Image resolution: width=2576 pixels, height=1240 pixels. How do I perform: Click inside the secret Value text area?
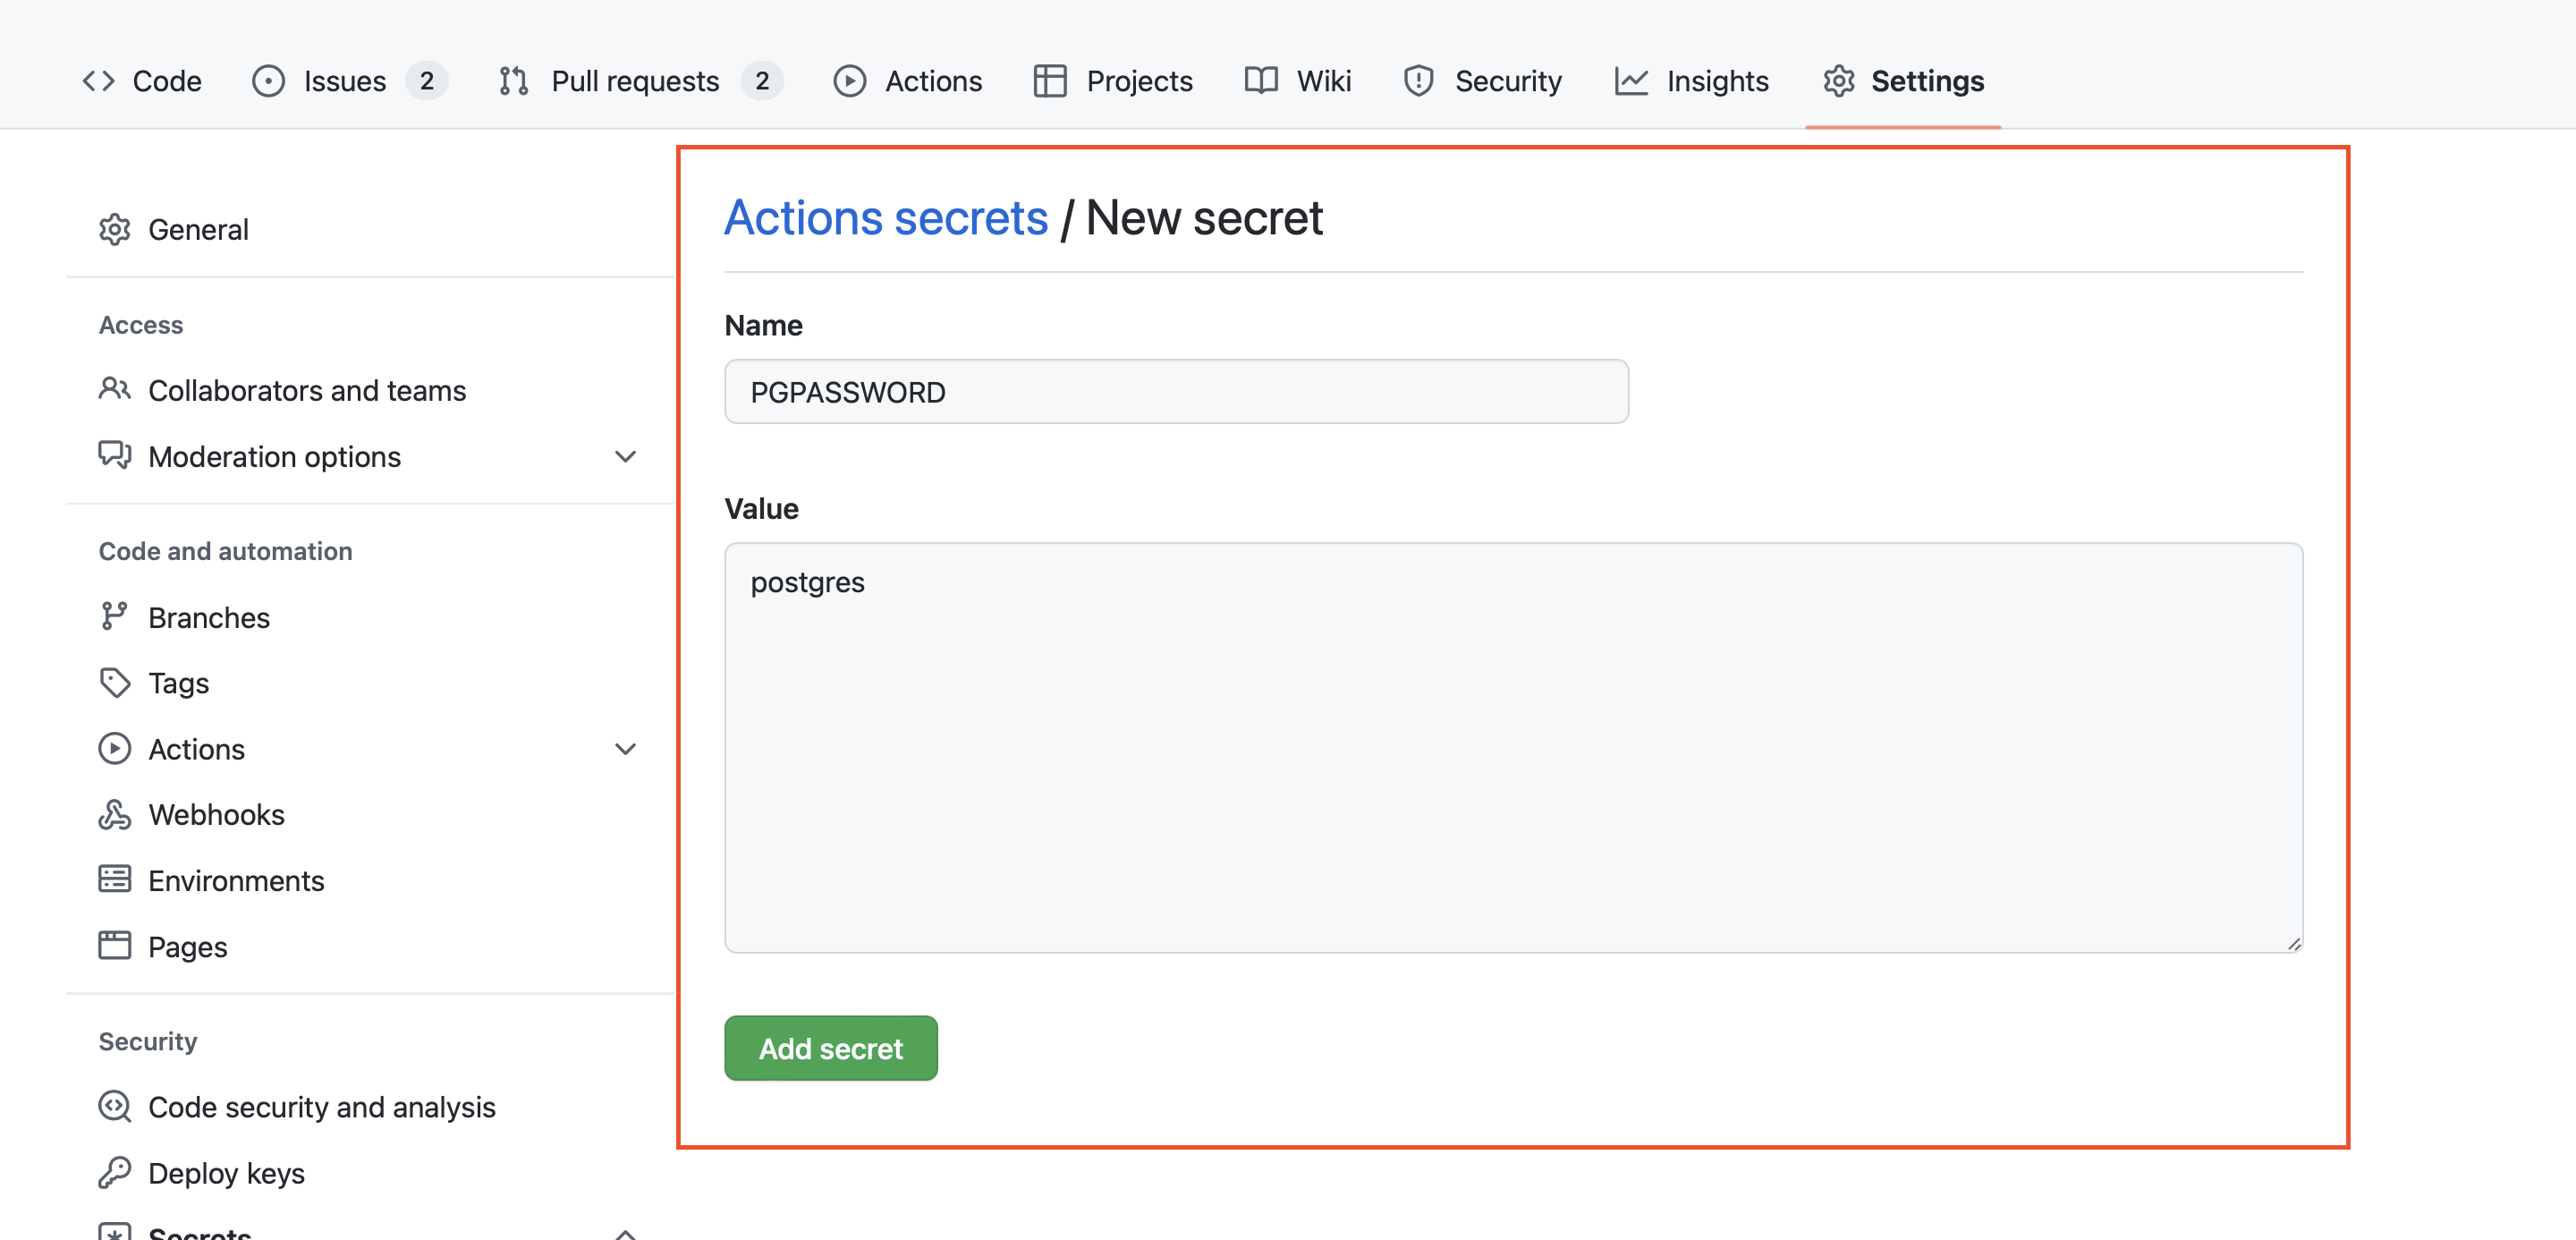[1513, 748]
